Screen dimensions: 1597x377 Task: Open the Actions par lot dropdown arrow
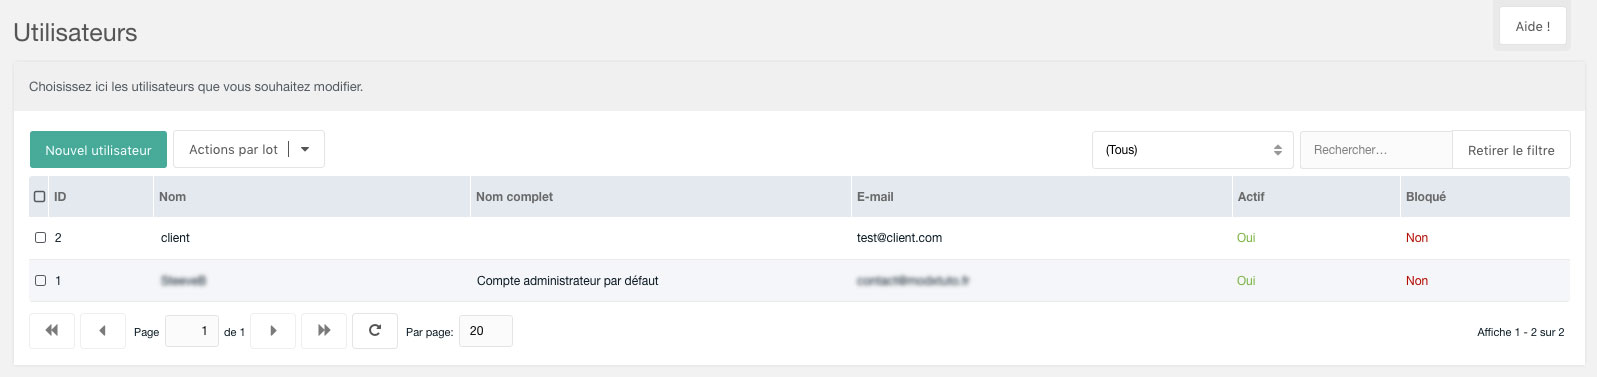click(305, 150)
